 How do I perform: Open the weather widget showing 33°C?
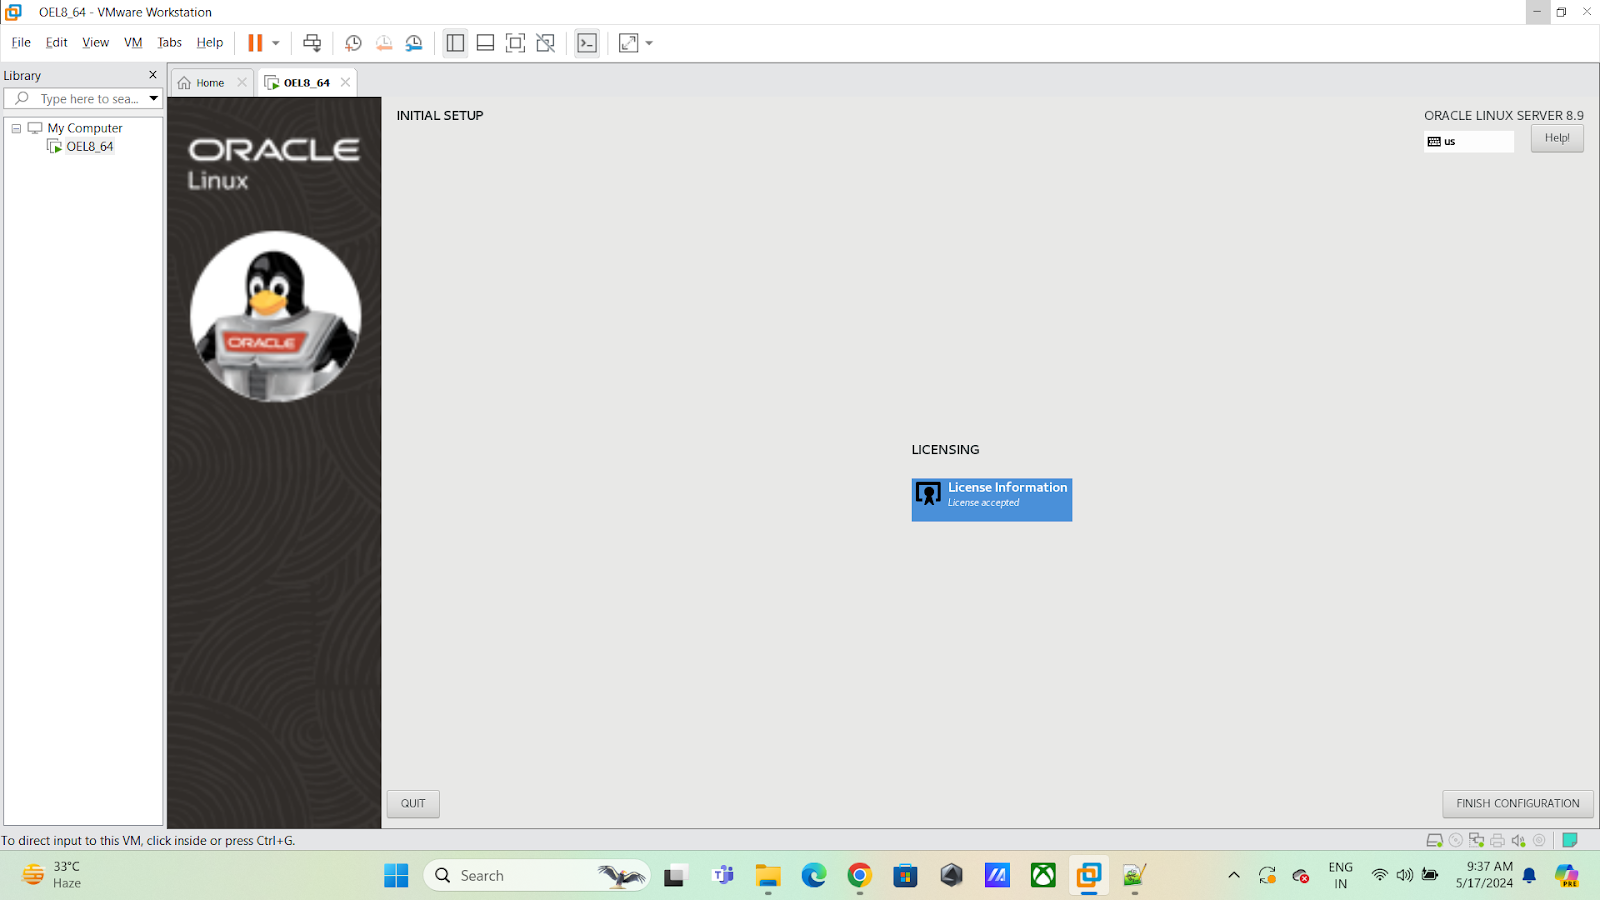52,876
